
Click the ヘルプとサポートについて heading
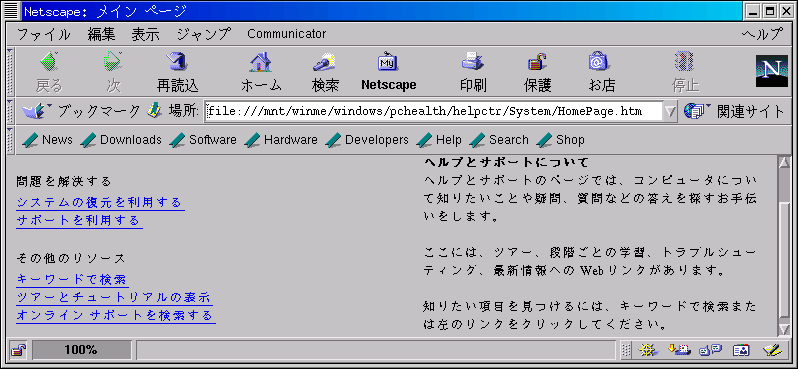point(506,162)
